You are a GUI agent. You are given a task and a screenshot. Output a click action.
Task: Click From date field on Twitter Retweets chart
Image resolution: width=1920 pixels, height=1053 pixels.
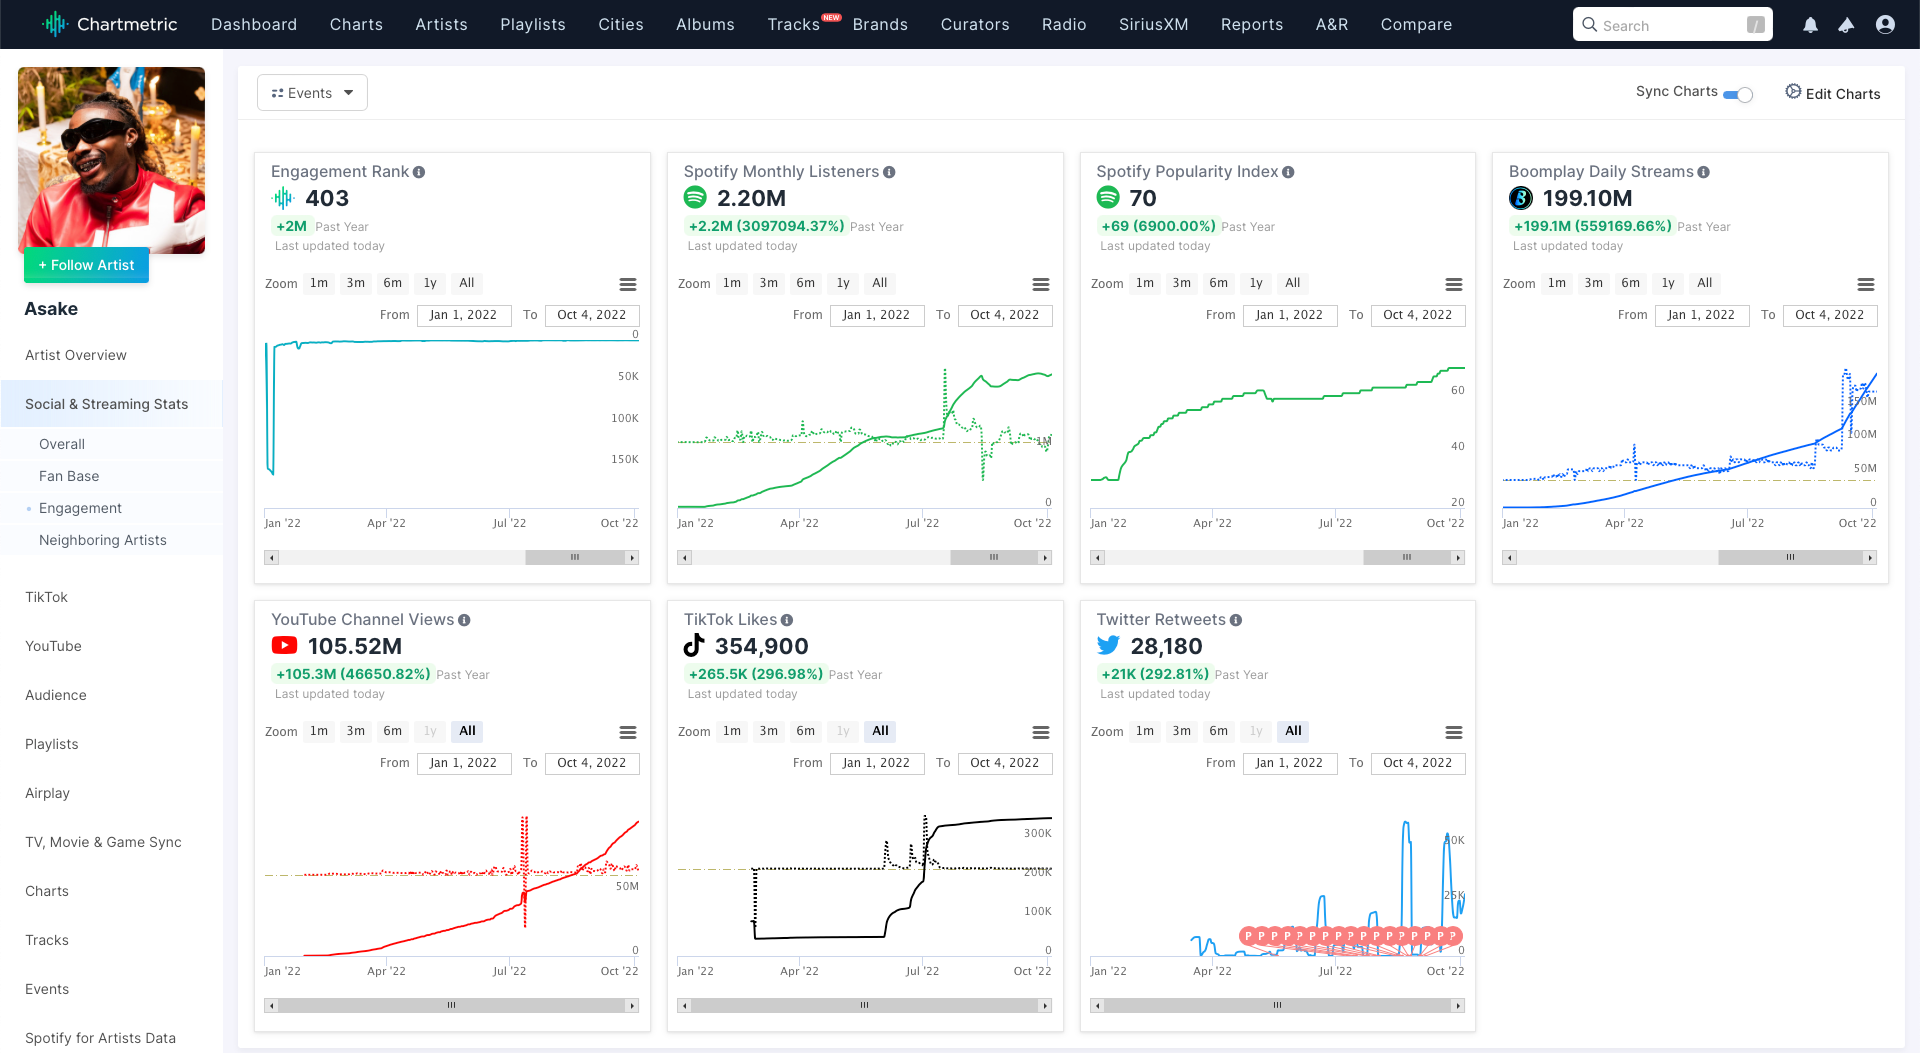1290,763
